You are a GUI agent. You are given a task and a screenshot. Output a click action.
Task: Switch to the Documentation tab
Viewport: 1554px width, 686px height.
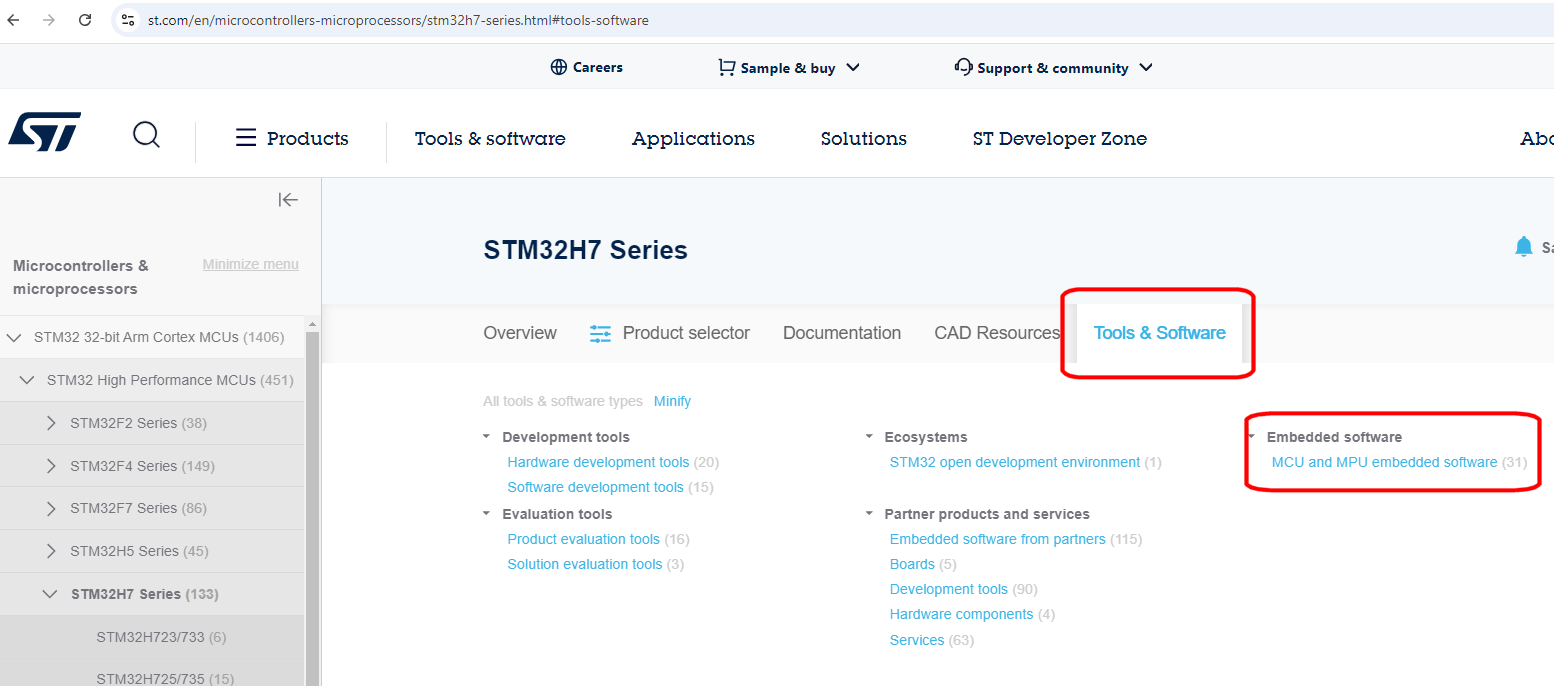tap(841, 332)
